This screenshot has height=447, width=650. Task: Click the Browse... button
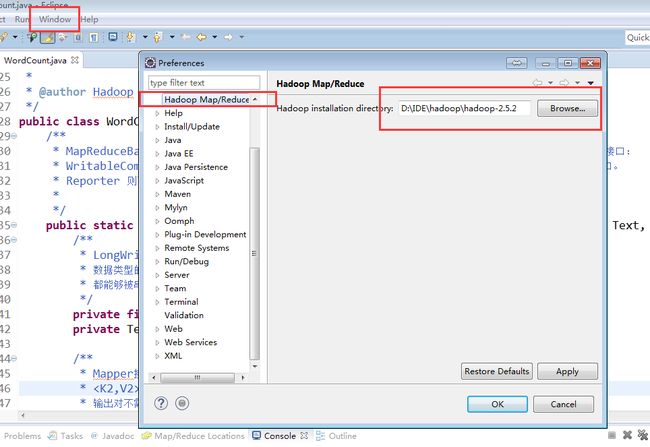click(568, 109)
